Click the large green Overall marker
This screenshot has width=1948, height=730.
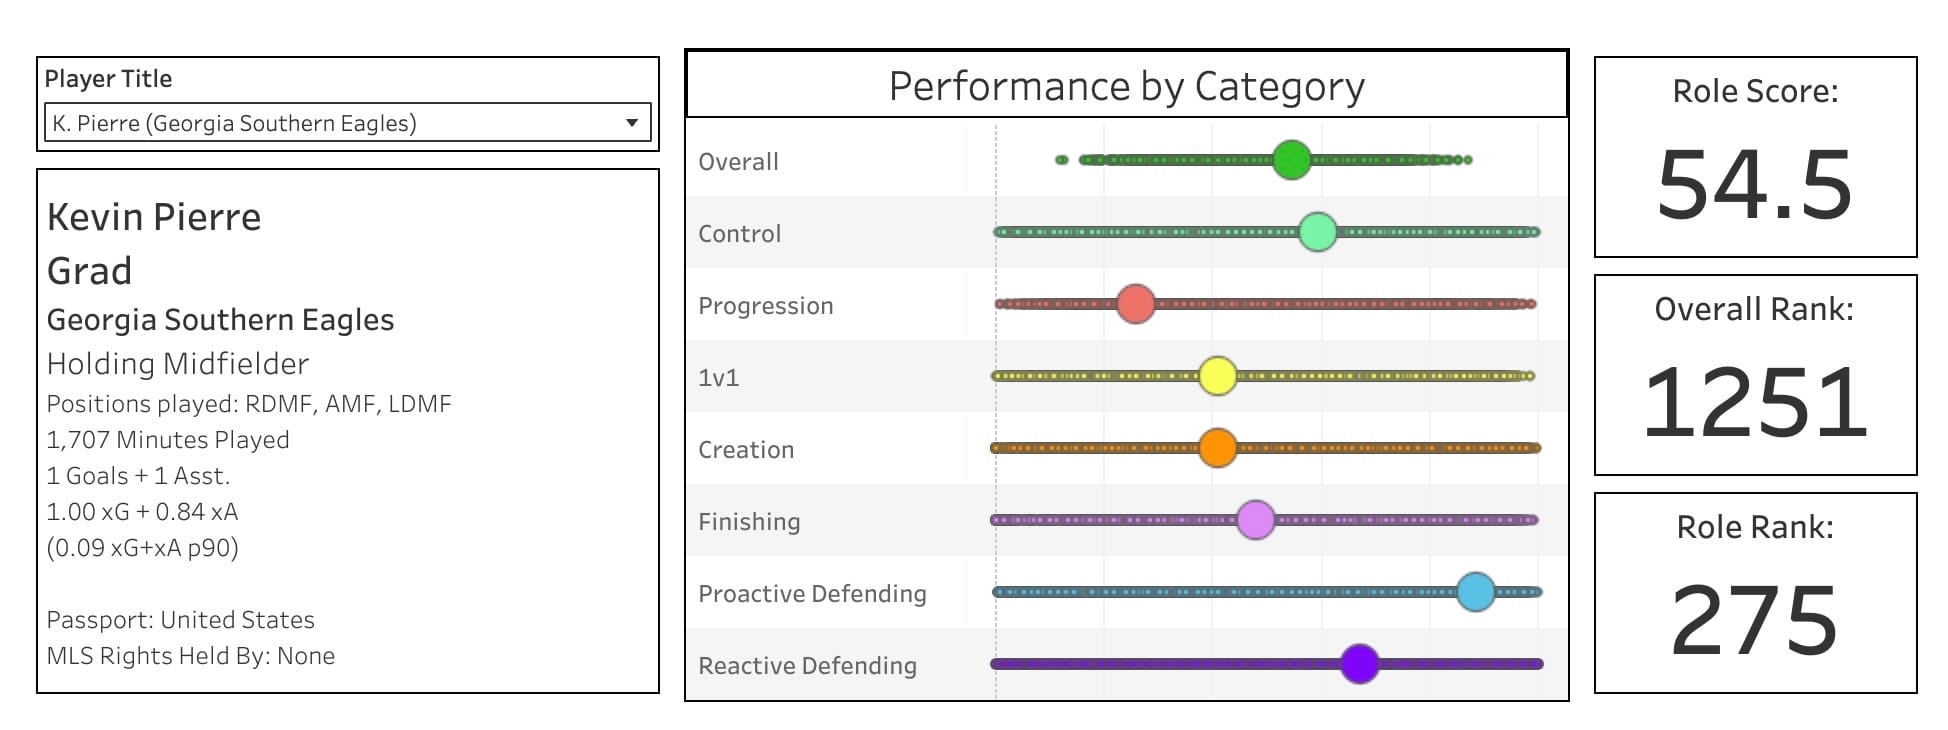click(1291, 160)
